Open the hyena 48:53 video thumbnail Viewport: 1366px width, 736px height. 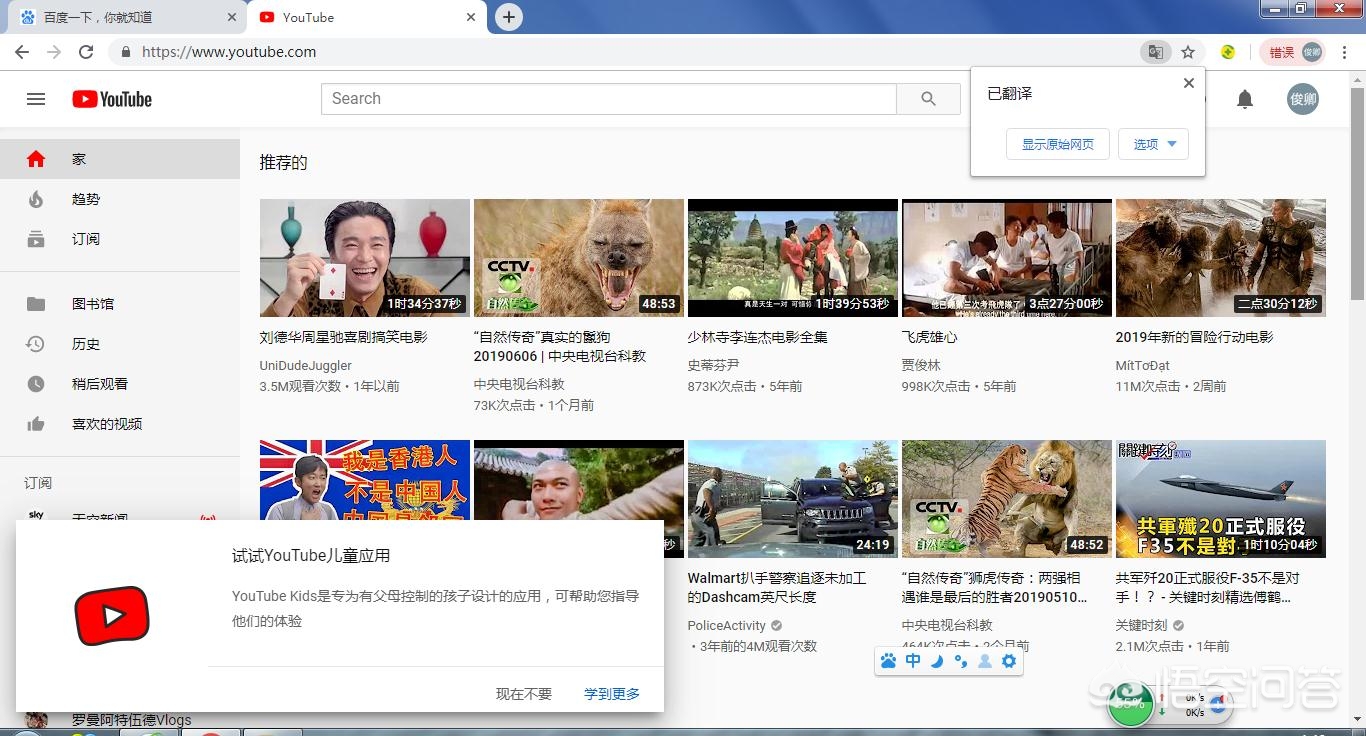(x=579, y=258)
